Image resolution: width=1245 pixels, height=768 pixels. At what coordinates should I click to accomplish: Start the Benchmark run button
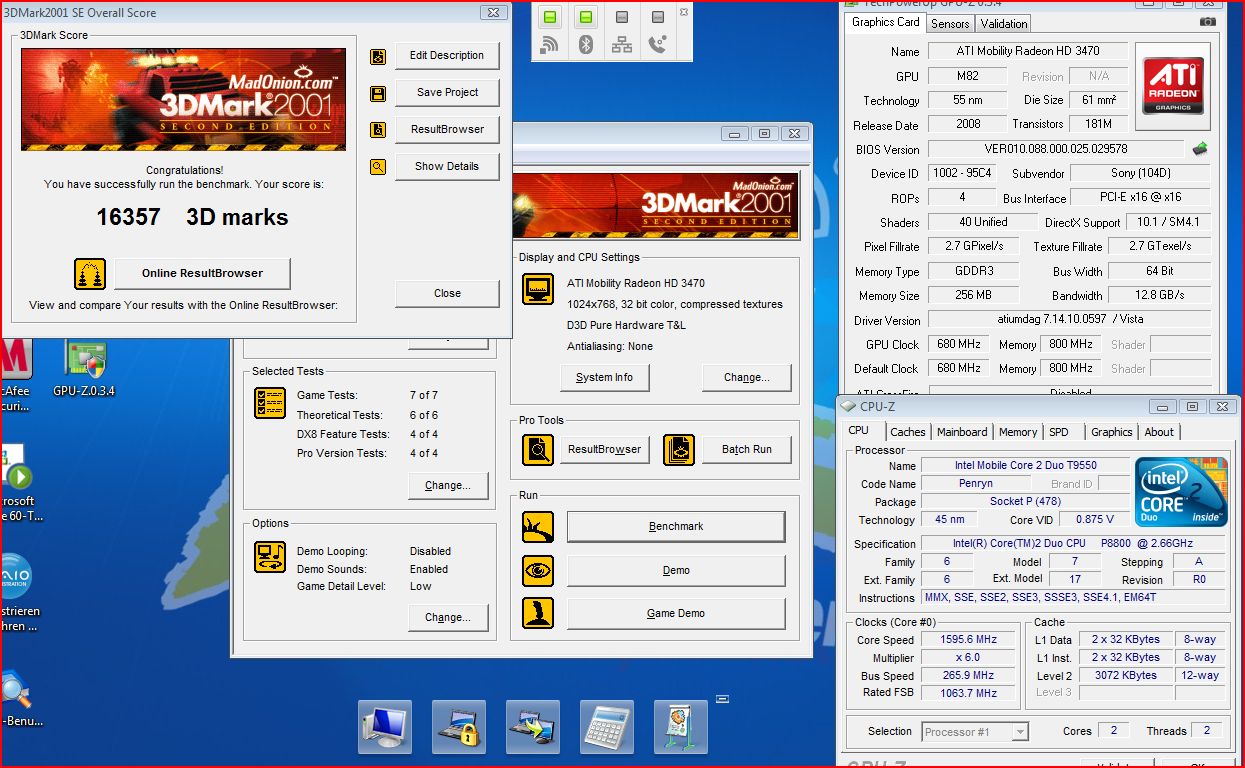pos(676,527)
